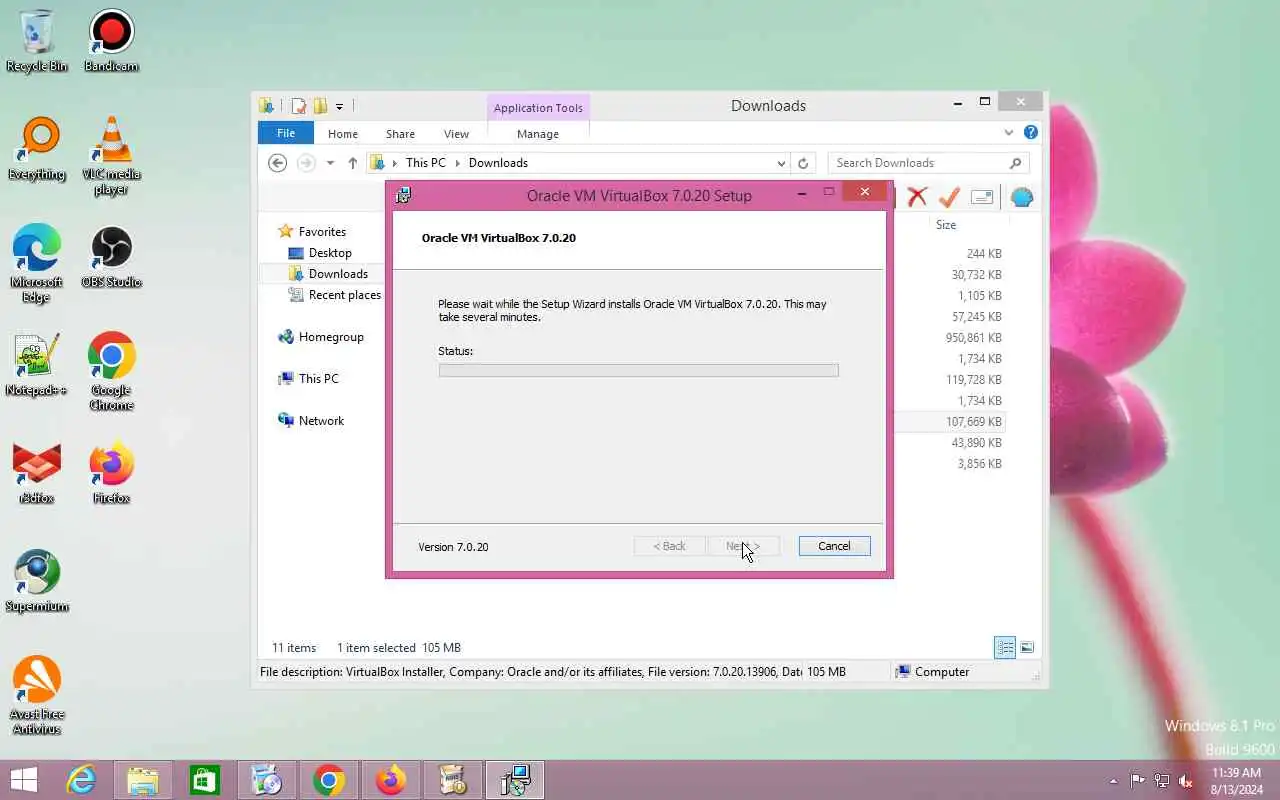Screen dimensions: 1280x800
Task: Open Chrome from the taskbar
Action: pos(329,780)
